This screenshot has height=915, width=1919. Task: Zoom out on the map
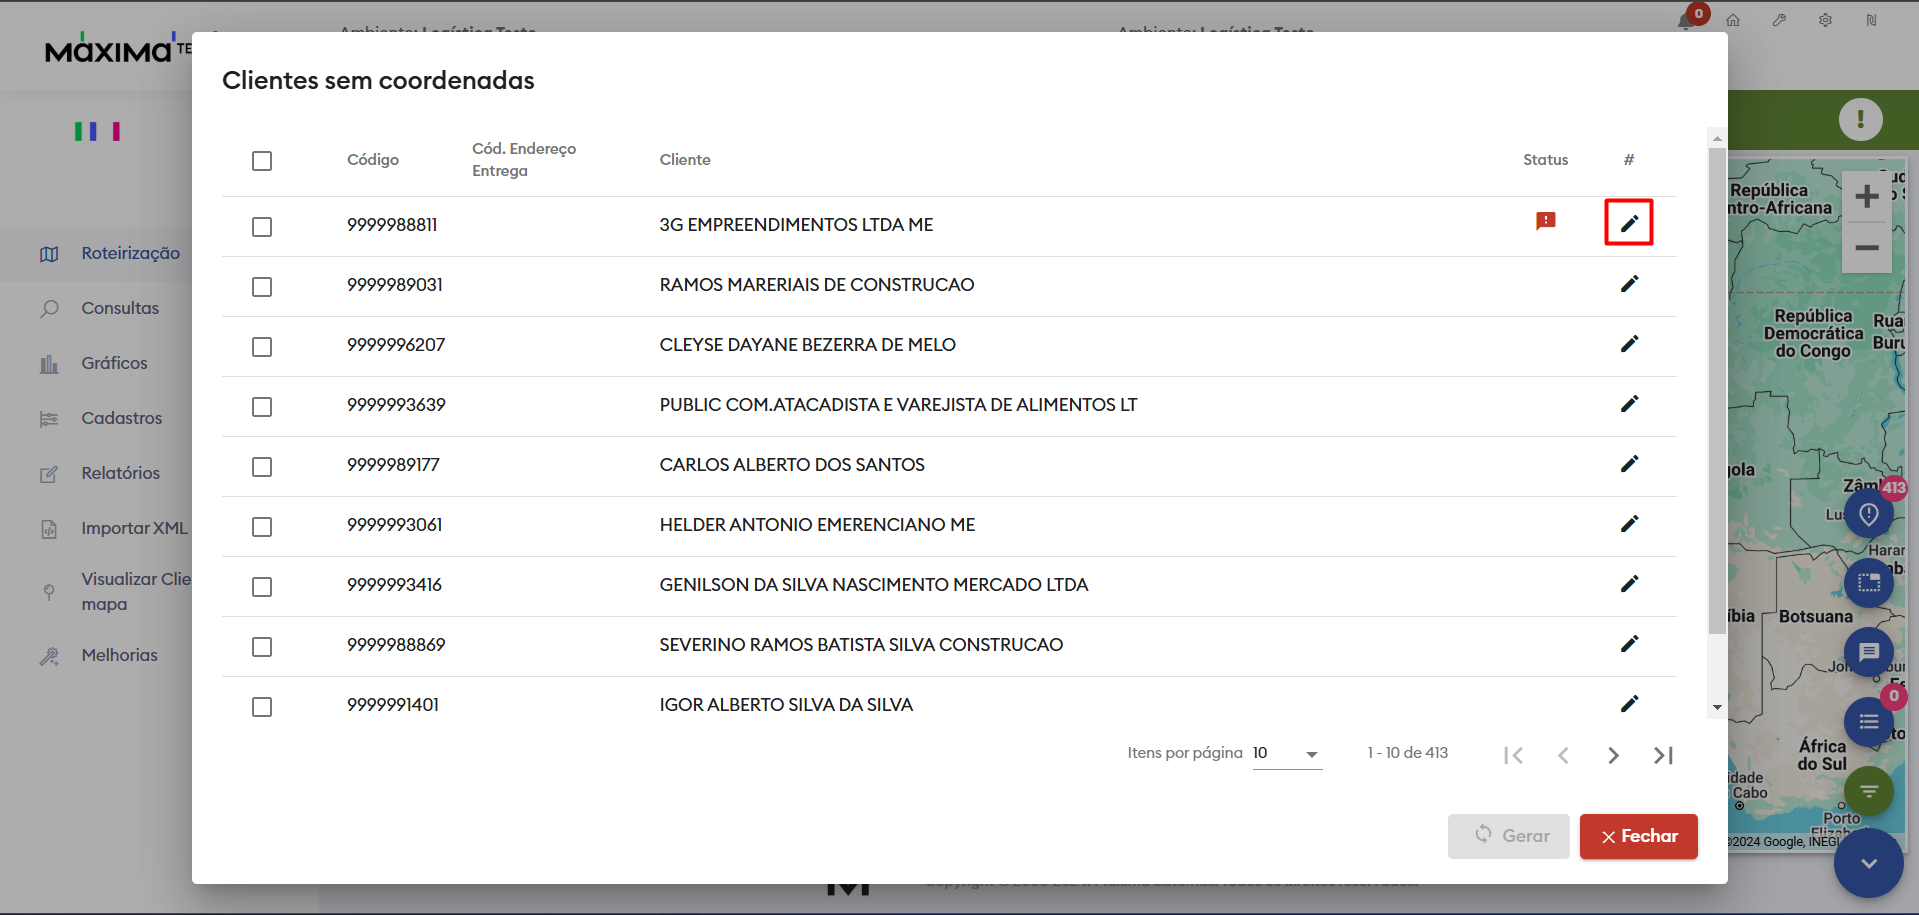tap(1866, 248)
